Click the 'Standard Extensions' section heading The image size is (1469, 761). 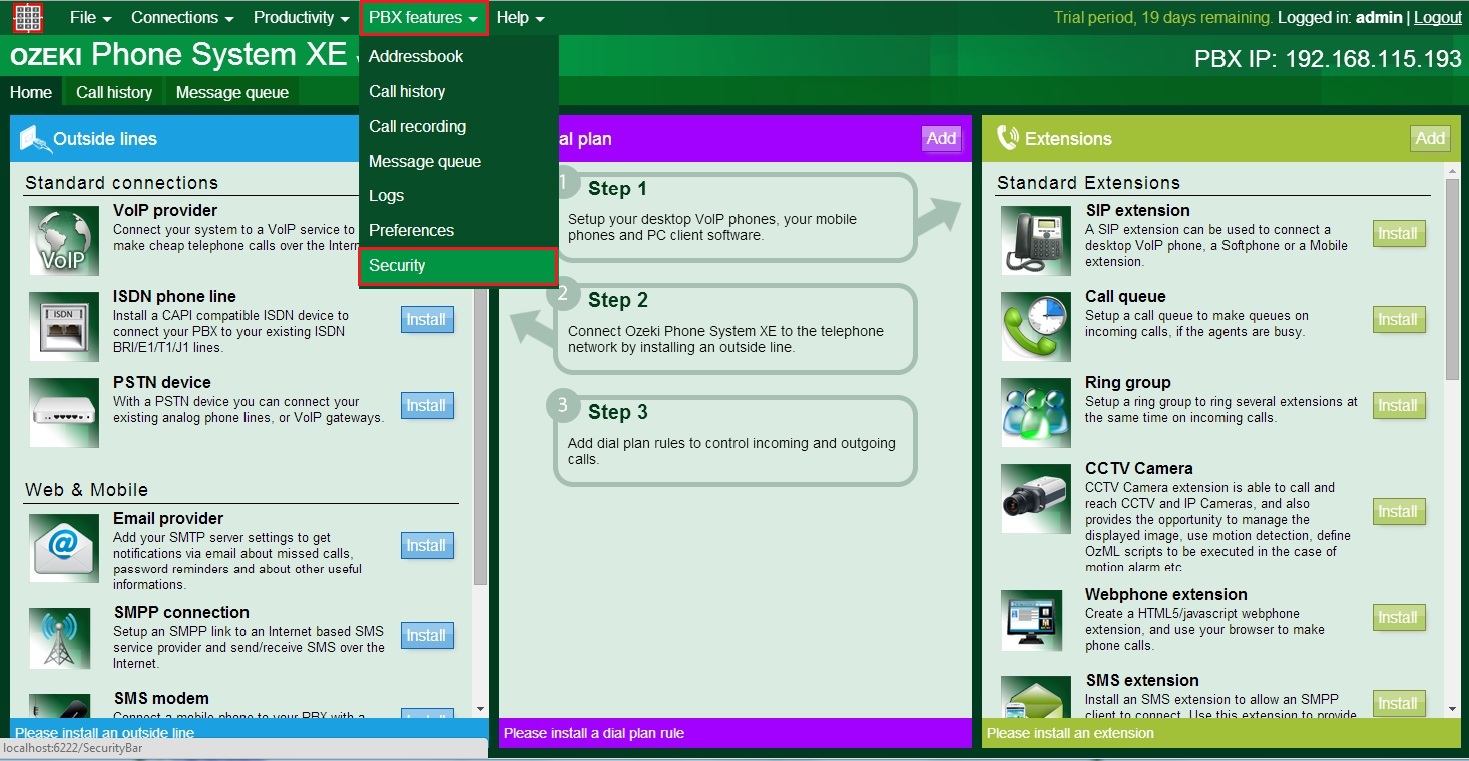(1088, 183)
